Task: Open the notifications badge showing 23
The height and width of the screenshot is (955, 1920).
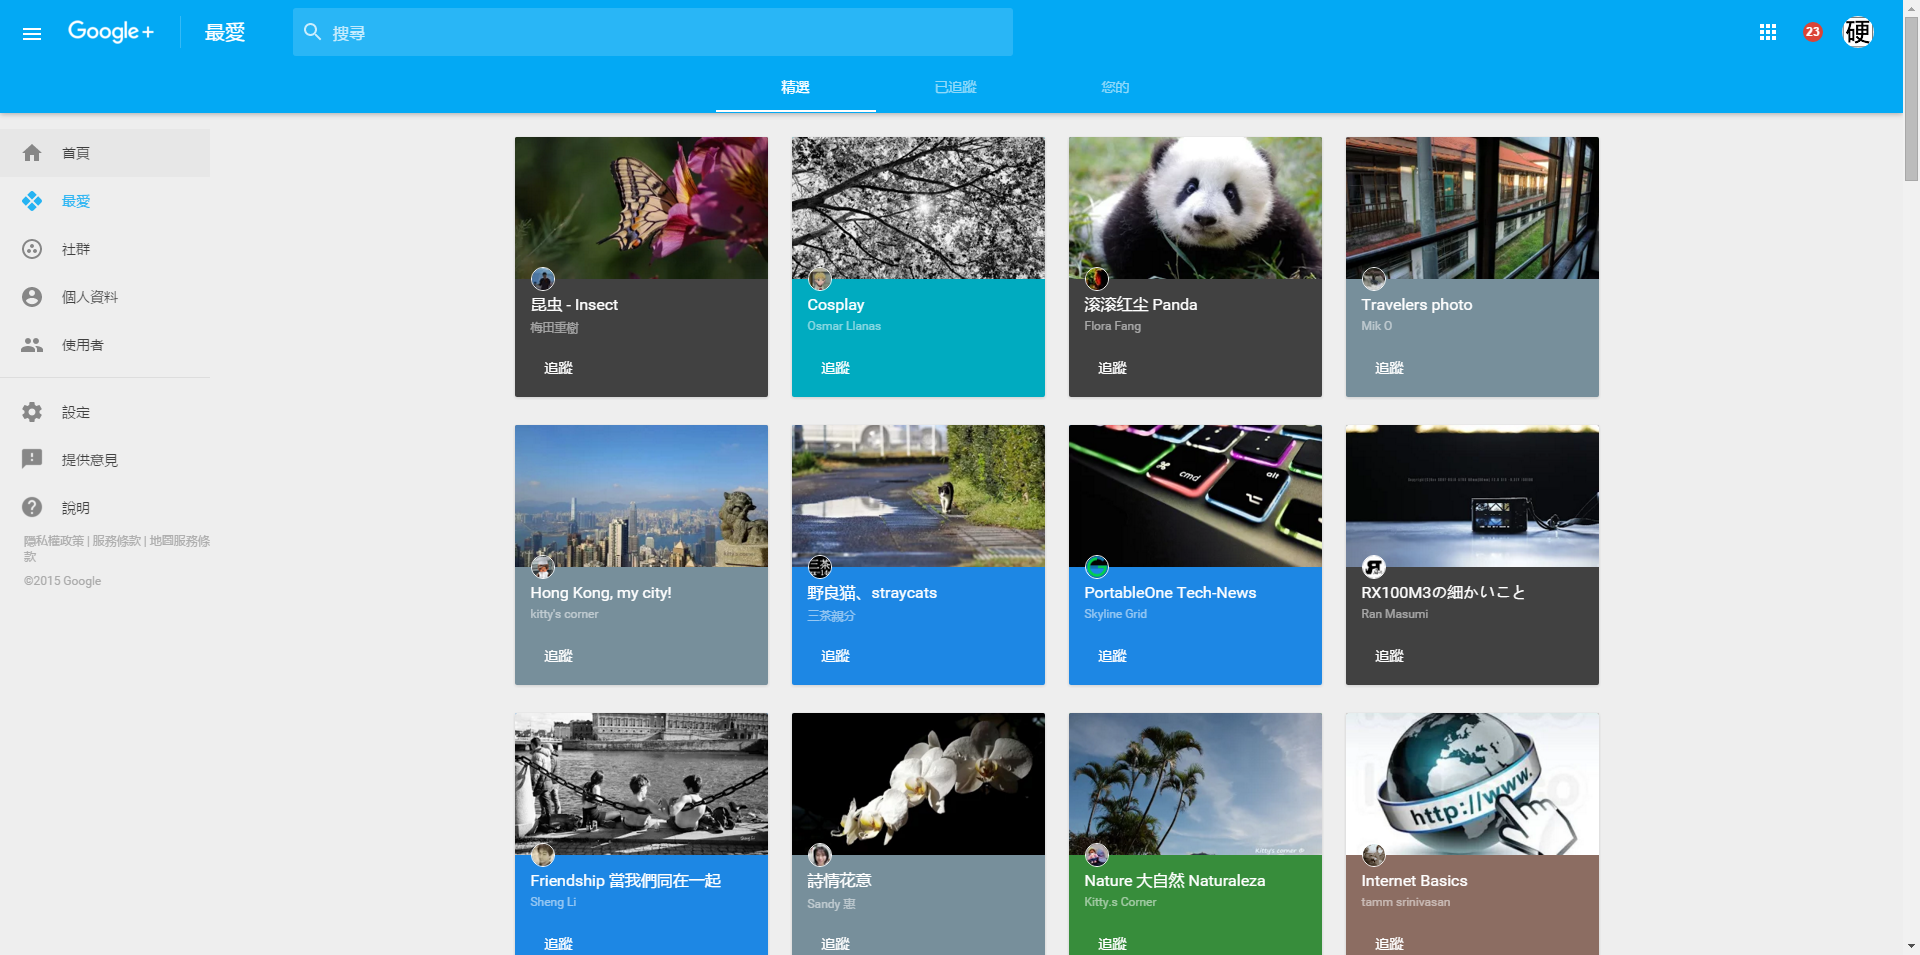Action: point(1812,32)
